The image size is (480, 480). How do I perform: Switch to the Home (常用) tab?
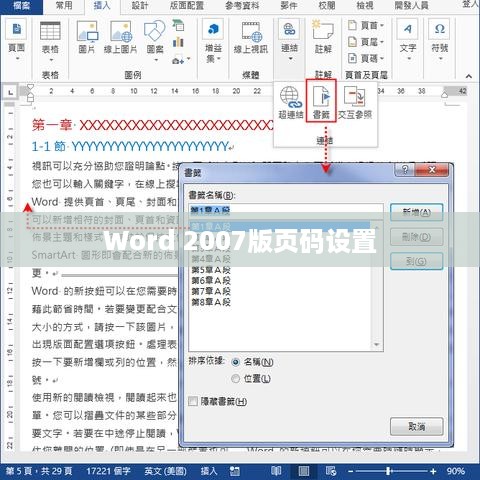pyautogui.click(x=64, y=6)
